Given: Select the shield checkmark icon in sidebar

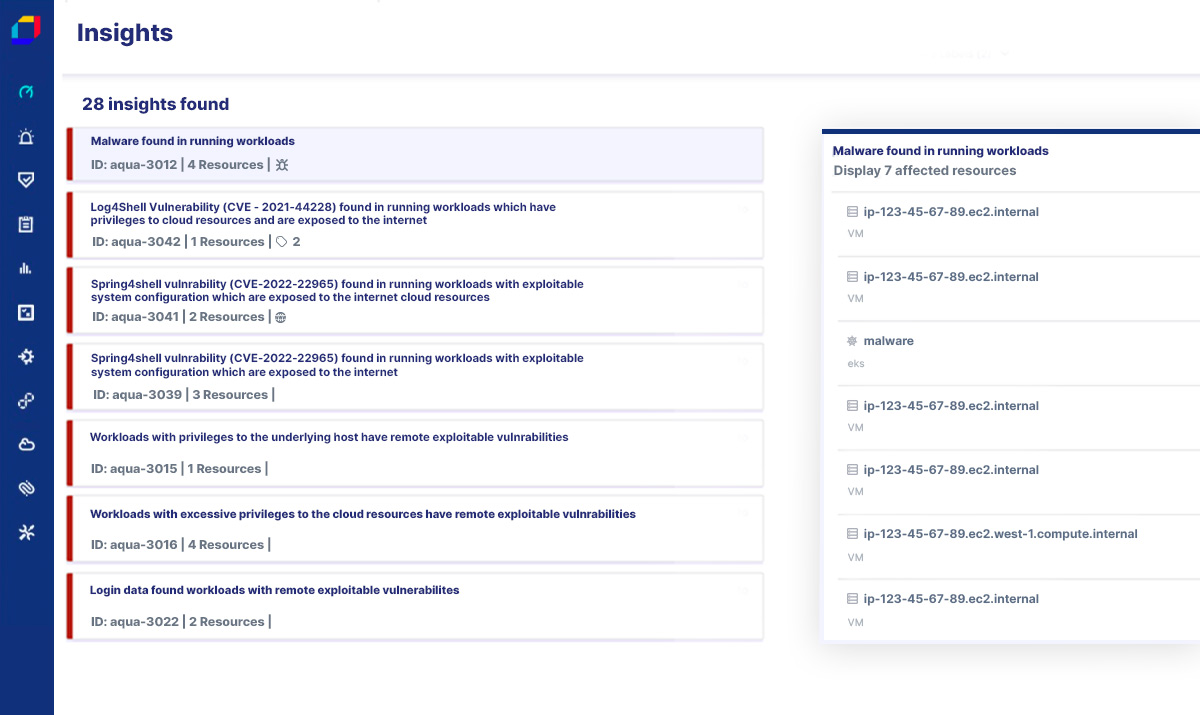Looking at the screenshot, I should pyautogui.click(x=27, y=180).
